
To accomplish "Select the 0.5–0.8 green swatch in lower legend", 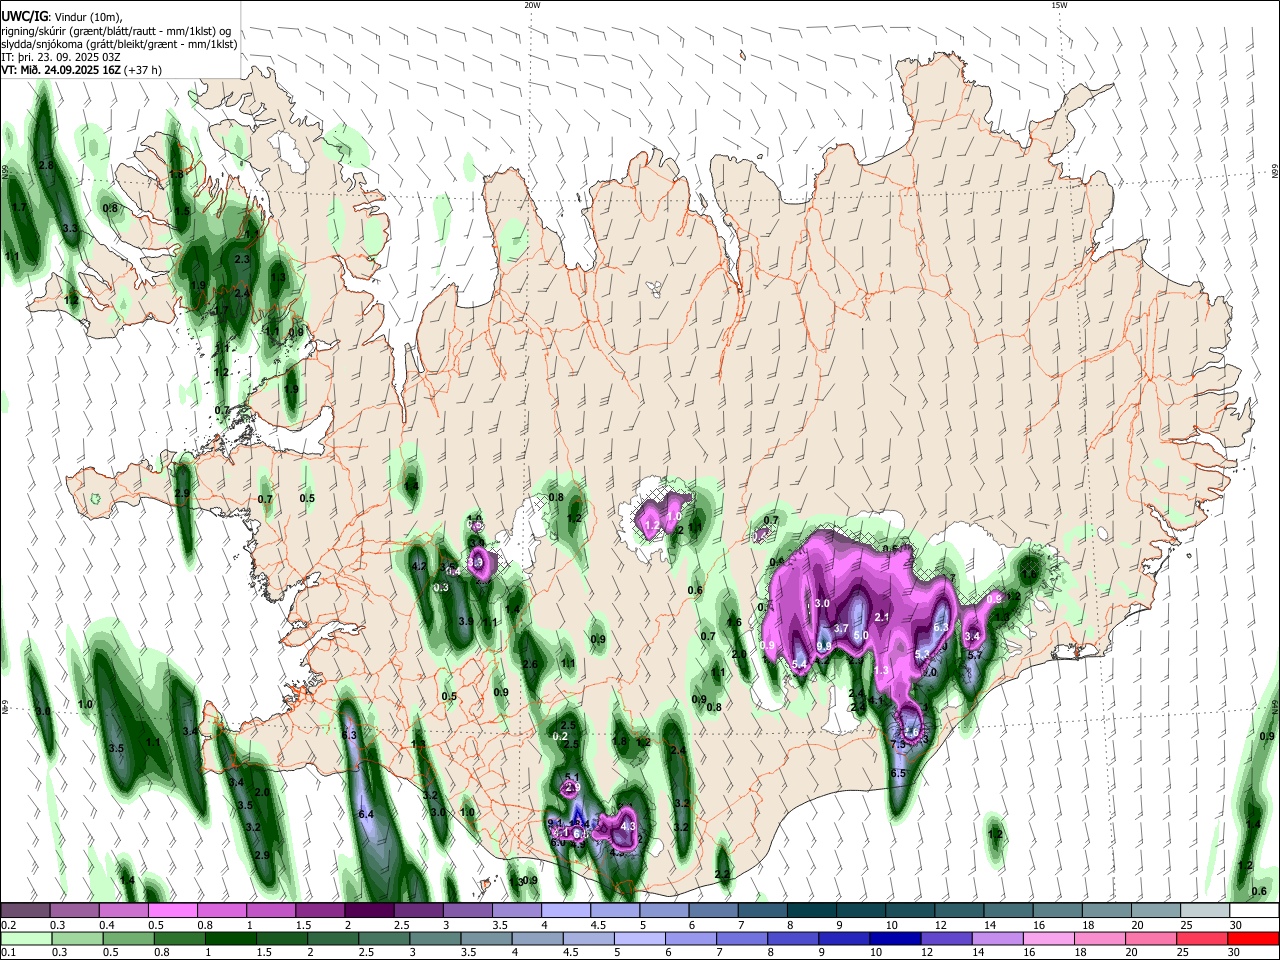I will point(129,938).
